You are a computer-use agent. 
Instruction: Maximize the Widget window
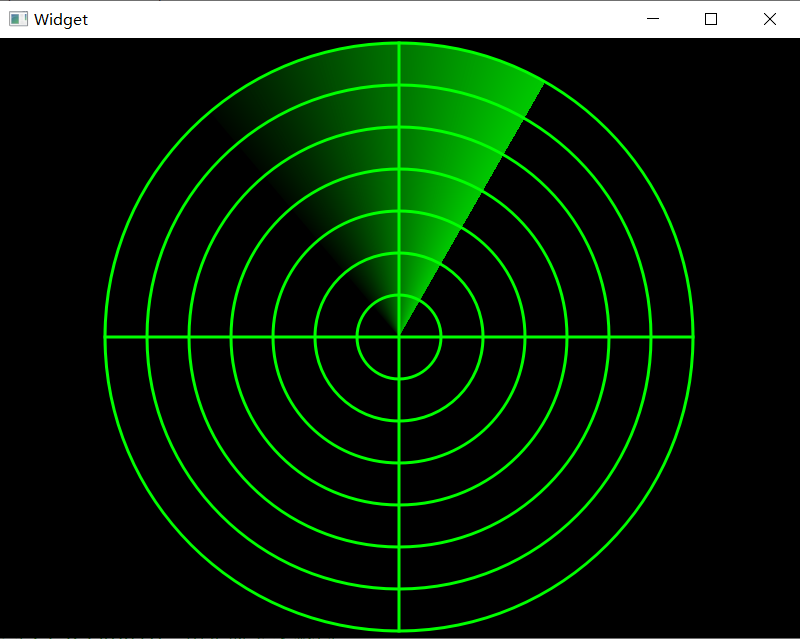(x=711, y=19)
